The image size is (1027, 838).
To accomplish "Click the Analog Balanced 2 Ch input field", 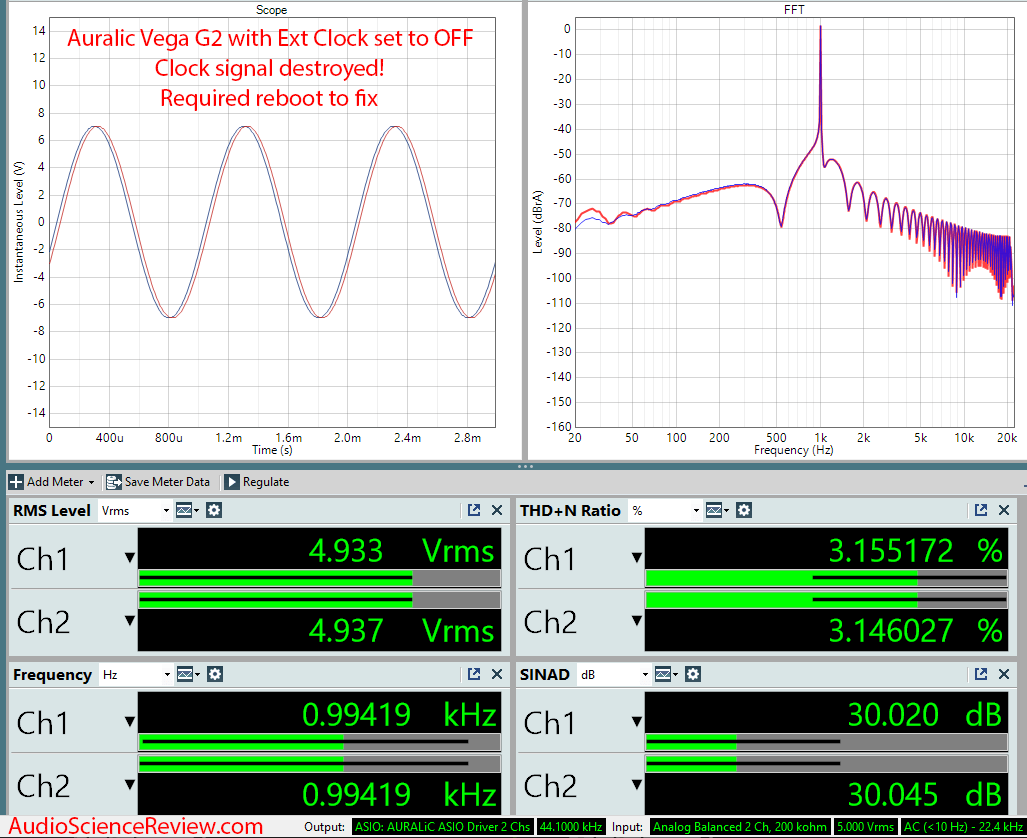I will pyautogui.click(x=740, y=827).
